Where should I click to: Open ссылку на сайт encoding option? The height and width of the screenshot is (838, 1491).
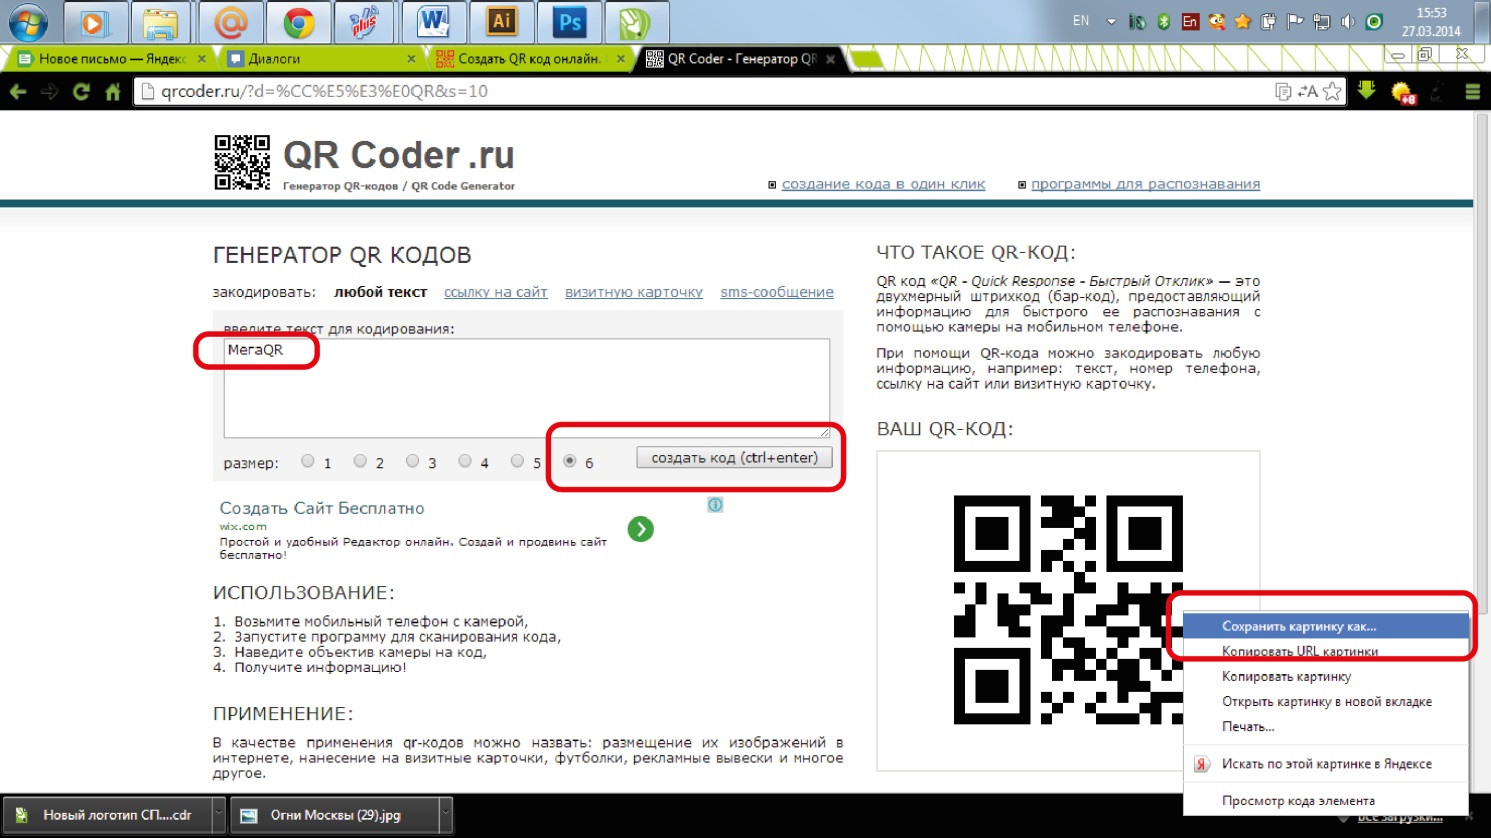pyautogui.click(x=496, y=292)
